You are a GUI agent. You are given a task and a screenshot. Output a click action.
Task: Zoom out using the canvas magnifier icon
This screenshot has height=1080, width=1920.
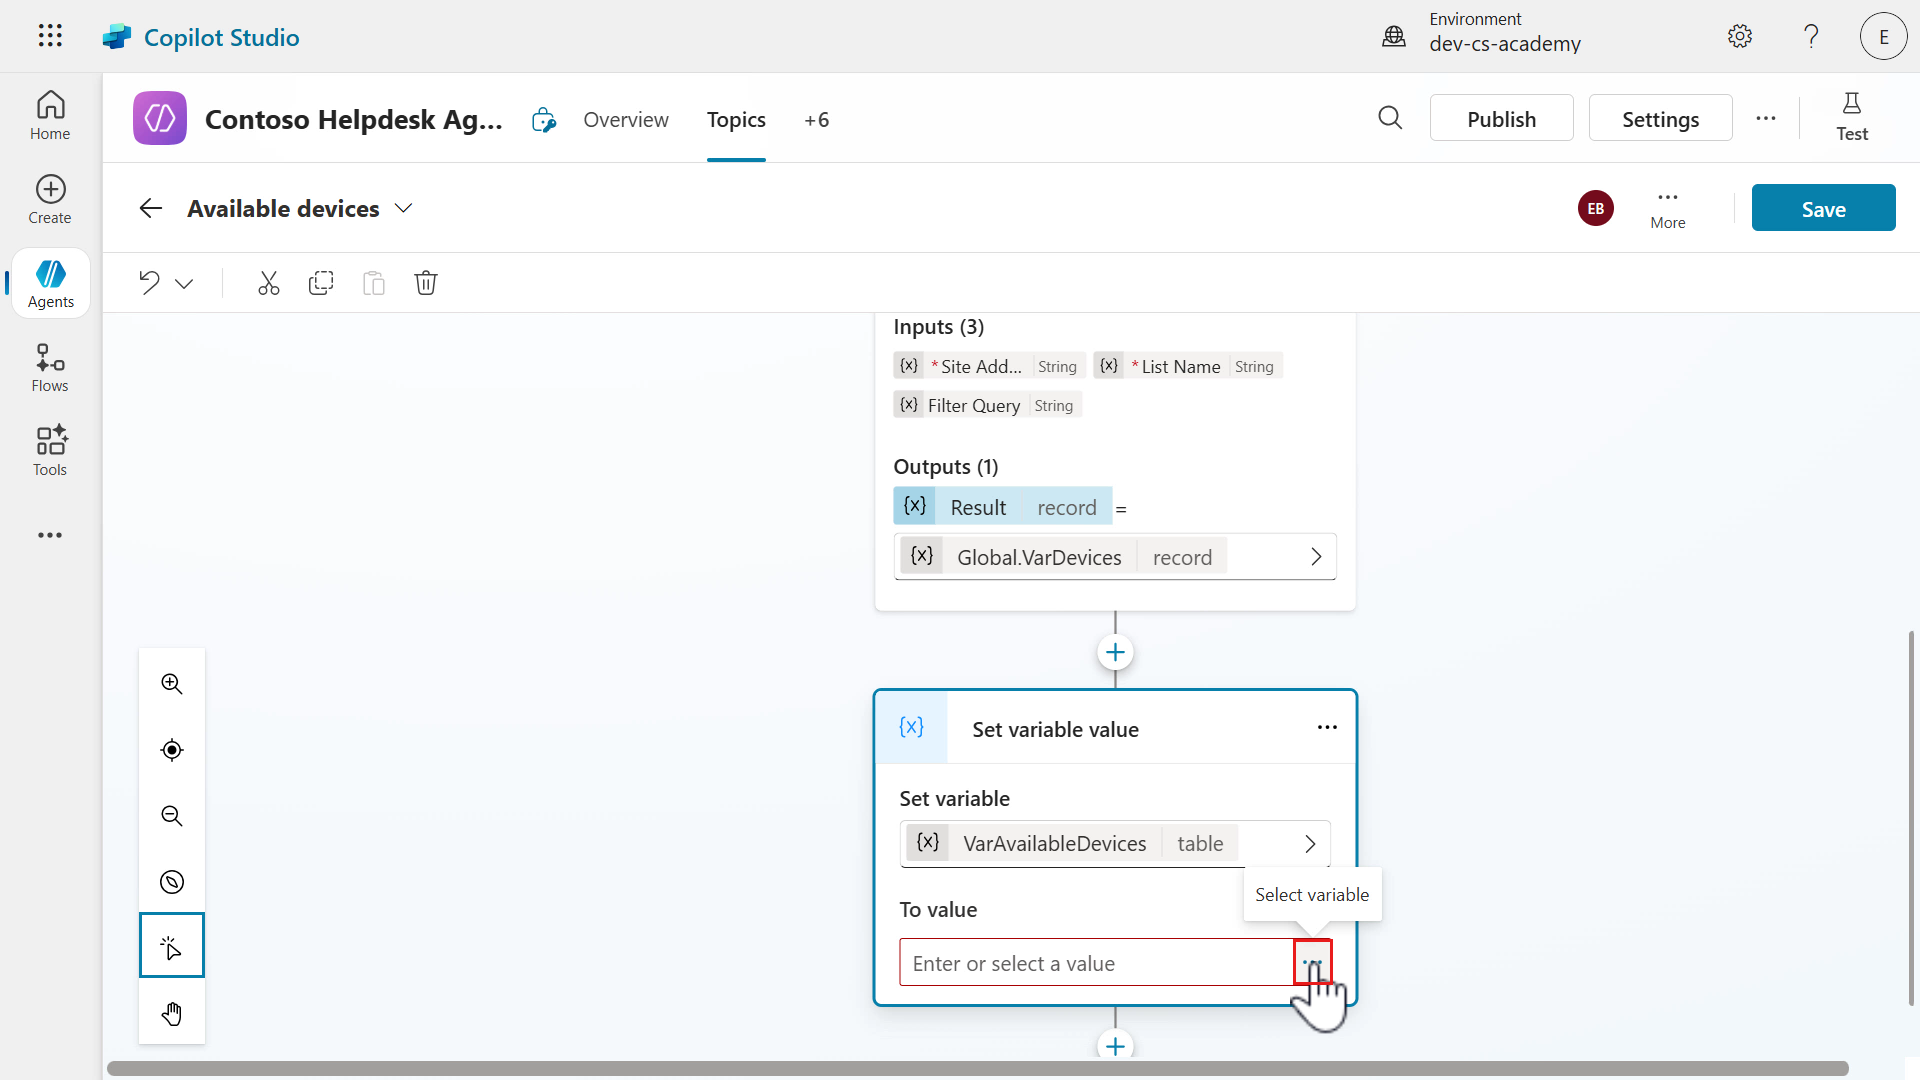click(x=171, y=816)
